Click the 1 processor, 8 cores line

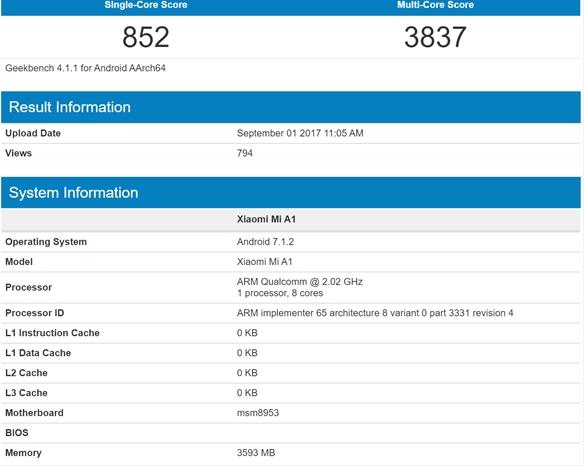[x=280, y=293]
